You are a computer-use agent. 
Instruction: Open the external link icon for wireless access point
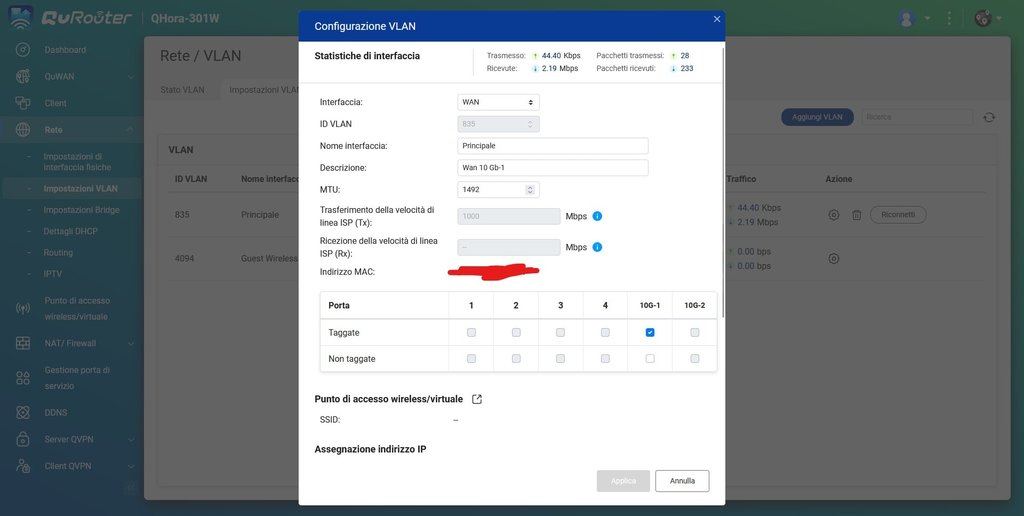coord(477,399)
